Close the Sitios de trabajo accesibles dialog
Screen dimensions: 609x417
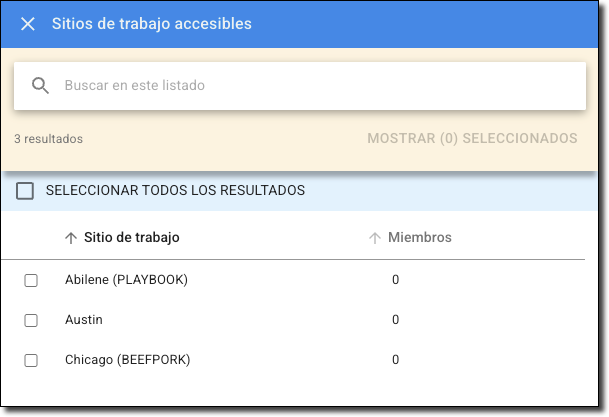[x=28, y=24]
